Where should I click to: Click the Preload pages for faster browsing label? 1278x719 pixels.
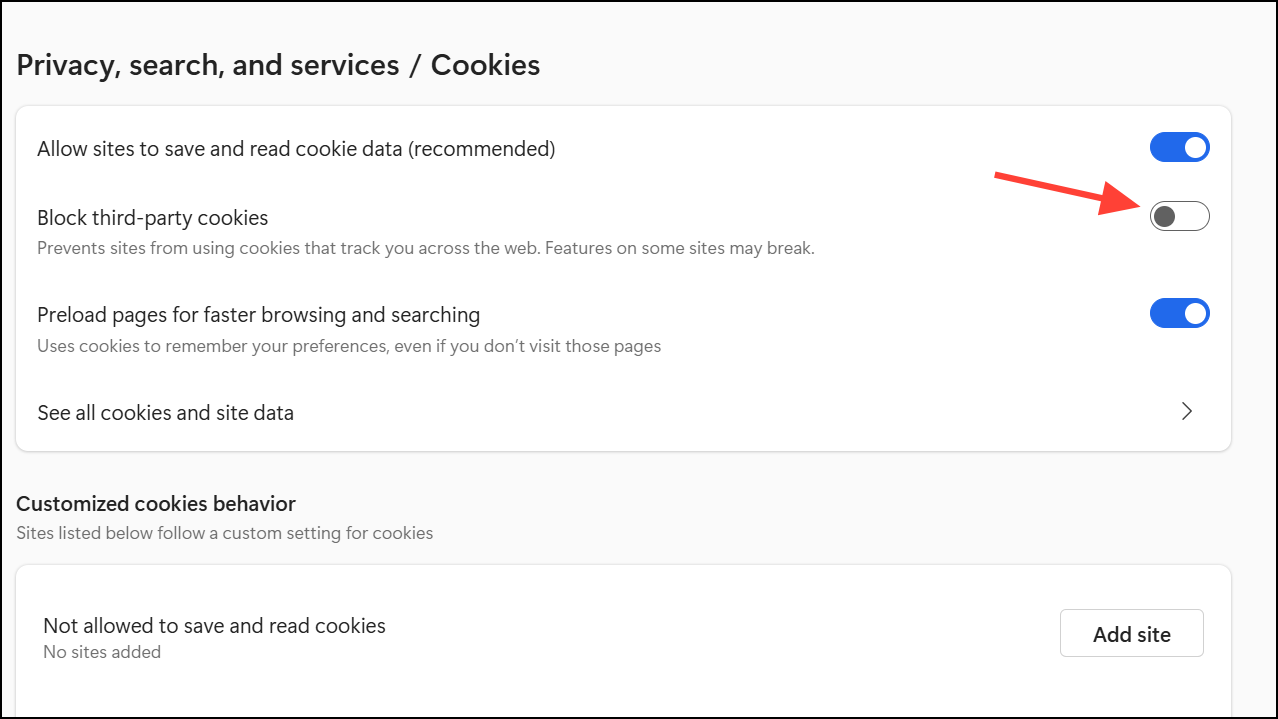tap(258, 315)
